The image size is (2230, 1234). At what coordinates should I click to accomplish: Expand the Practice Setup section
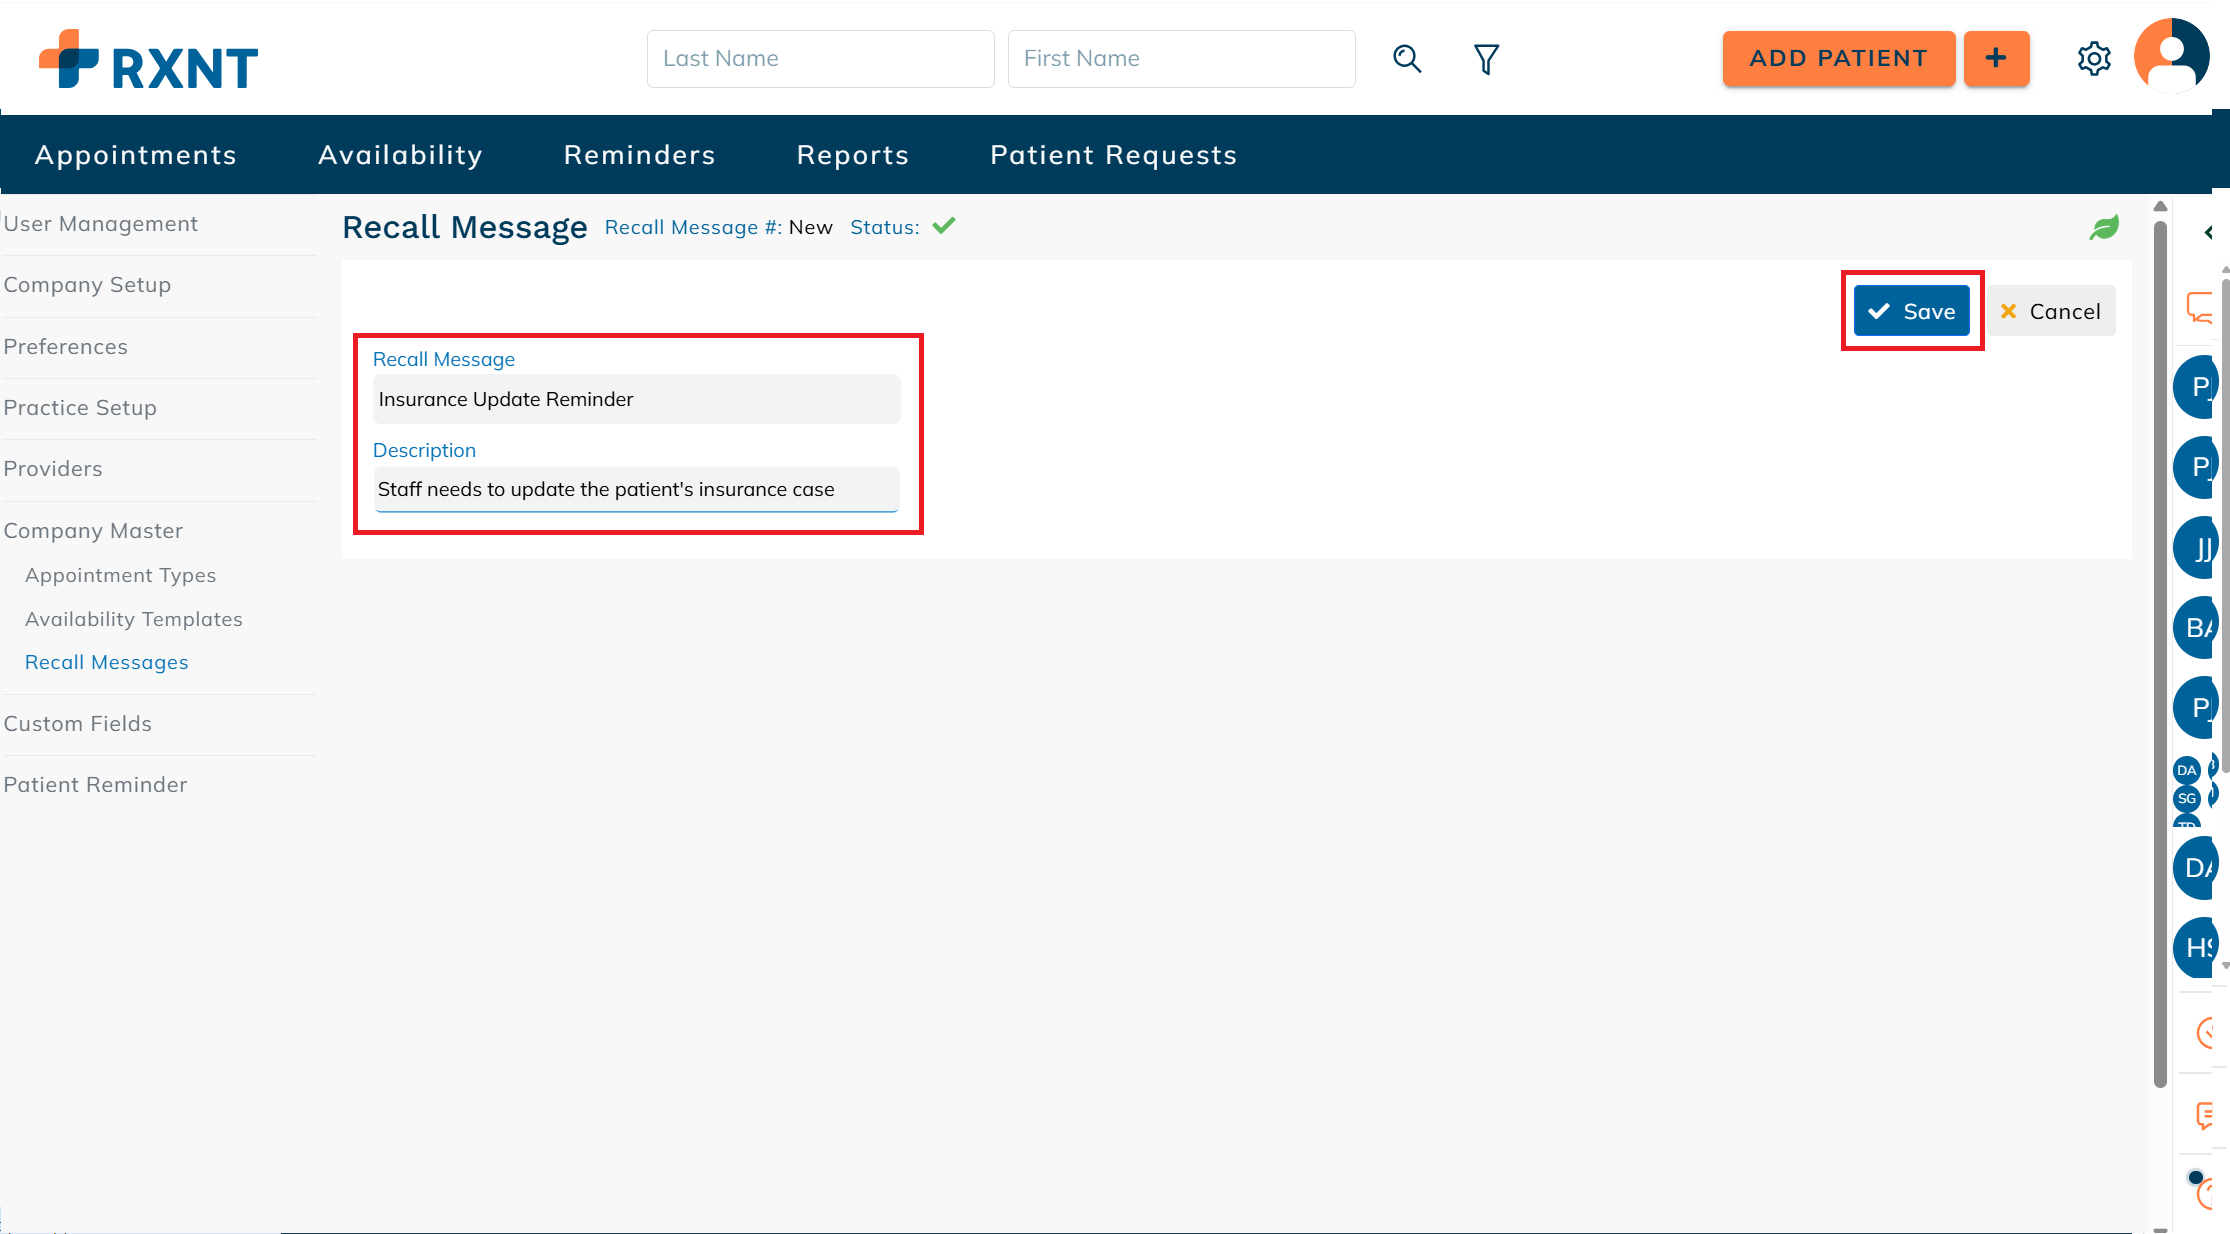[80, 408]
